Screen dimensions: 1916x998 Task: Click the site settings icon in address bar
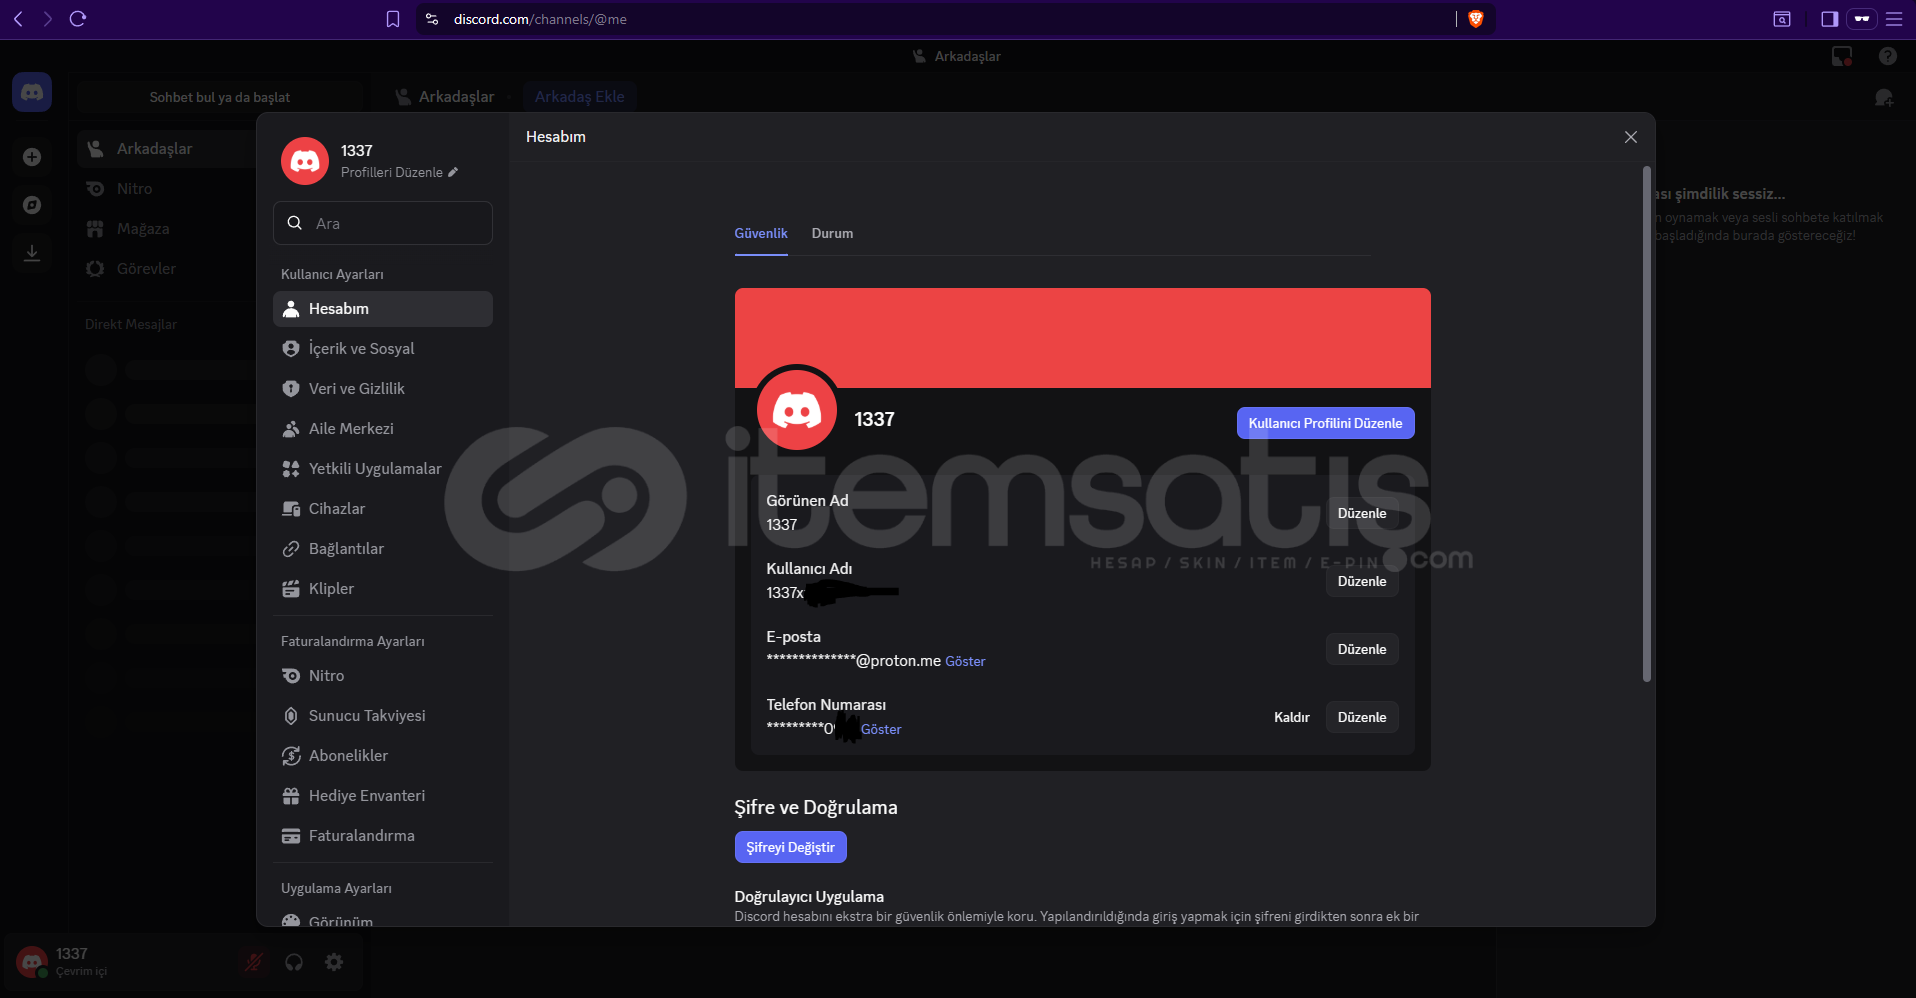432,19
